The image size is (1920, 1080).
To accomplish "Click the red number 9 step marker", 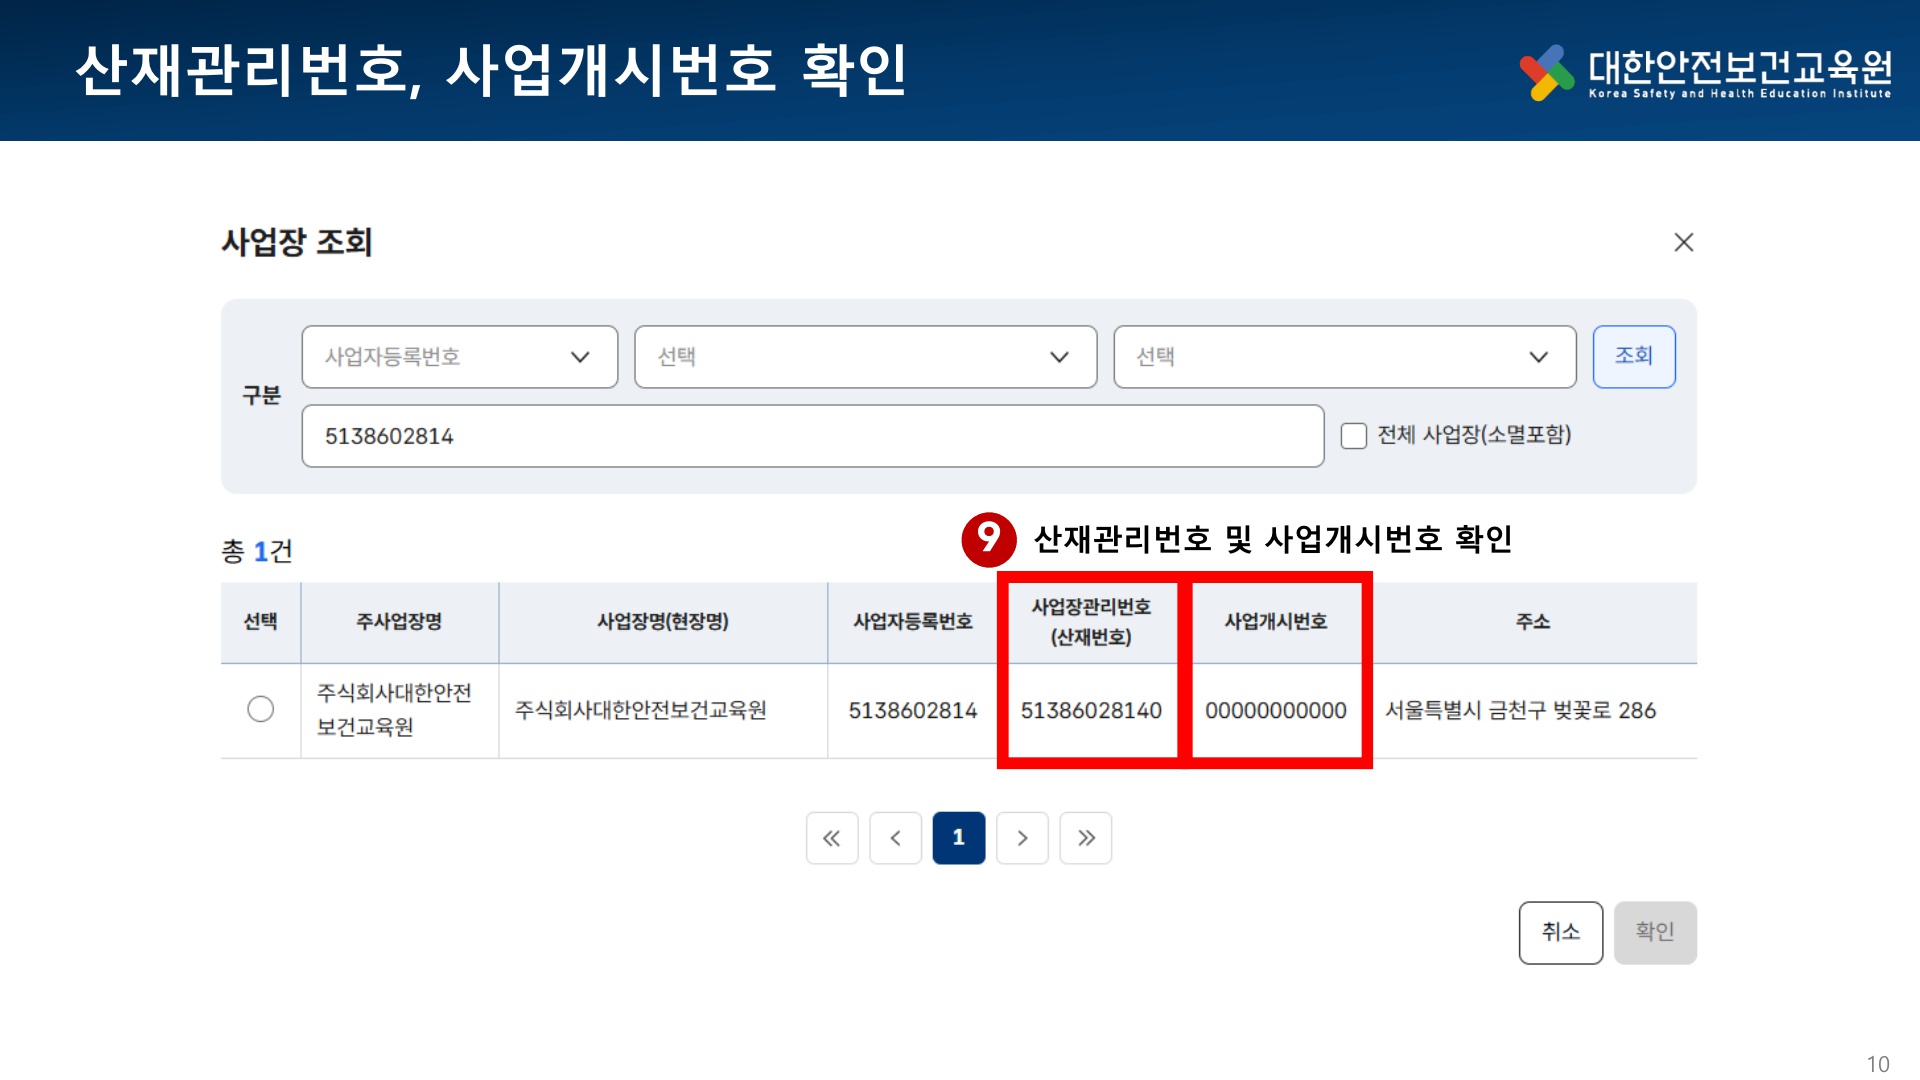I will [x=988, y=539].
